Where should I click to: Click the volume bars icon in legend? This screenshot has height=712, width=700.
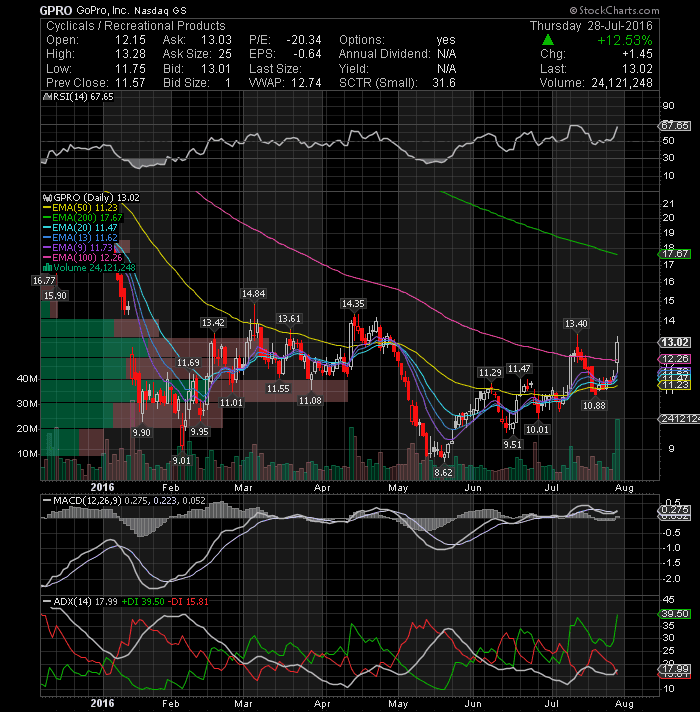click(47, 267)
